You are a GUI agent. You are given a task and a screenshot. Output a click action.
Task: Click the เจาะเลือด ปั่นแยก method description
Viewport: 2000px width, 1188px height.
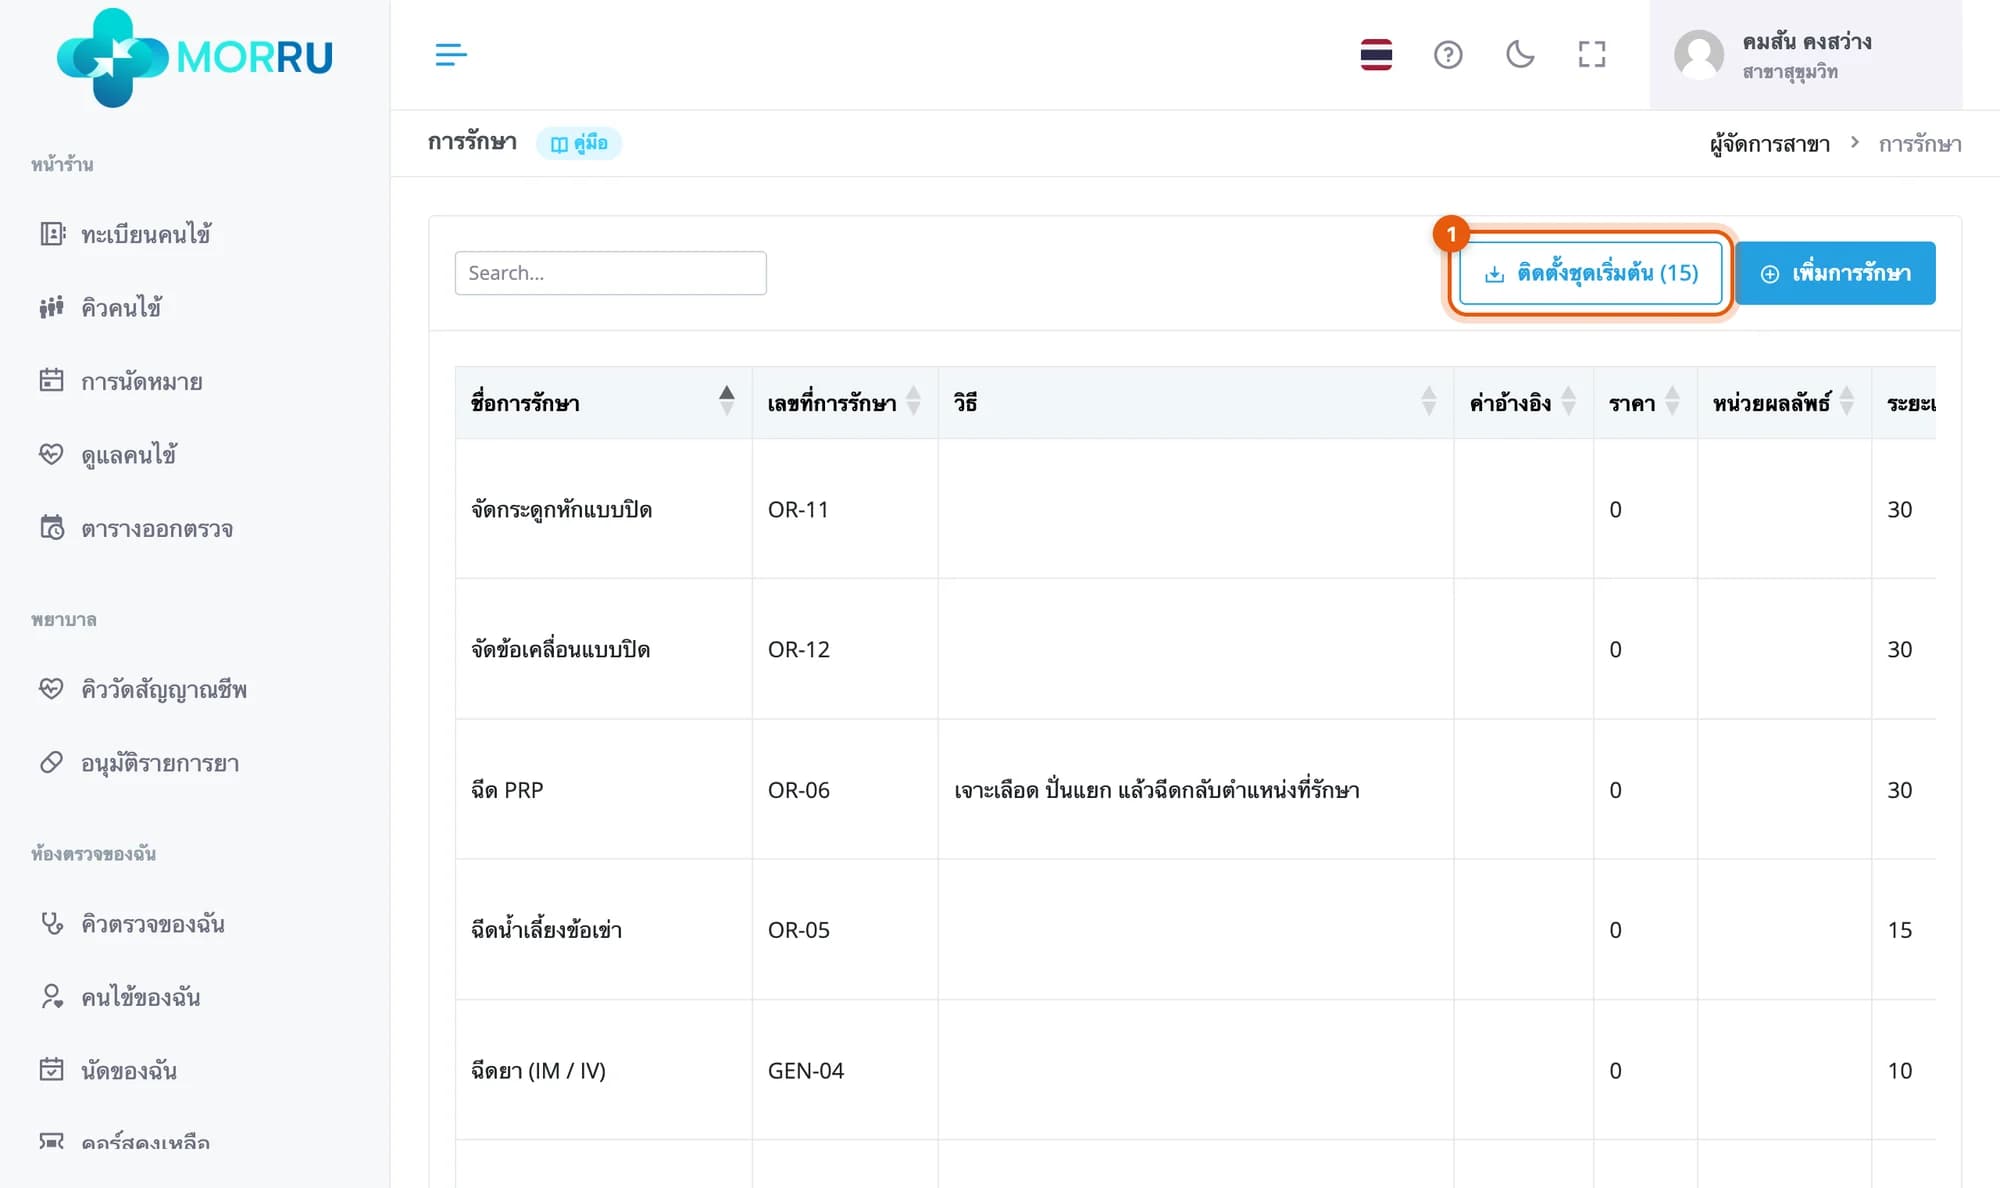click(x=1157, y=790)
